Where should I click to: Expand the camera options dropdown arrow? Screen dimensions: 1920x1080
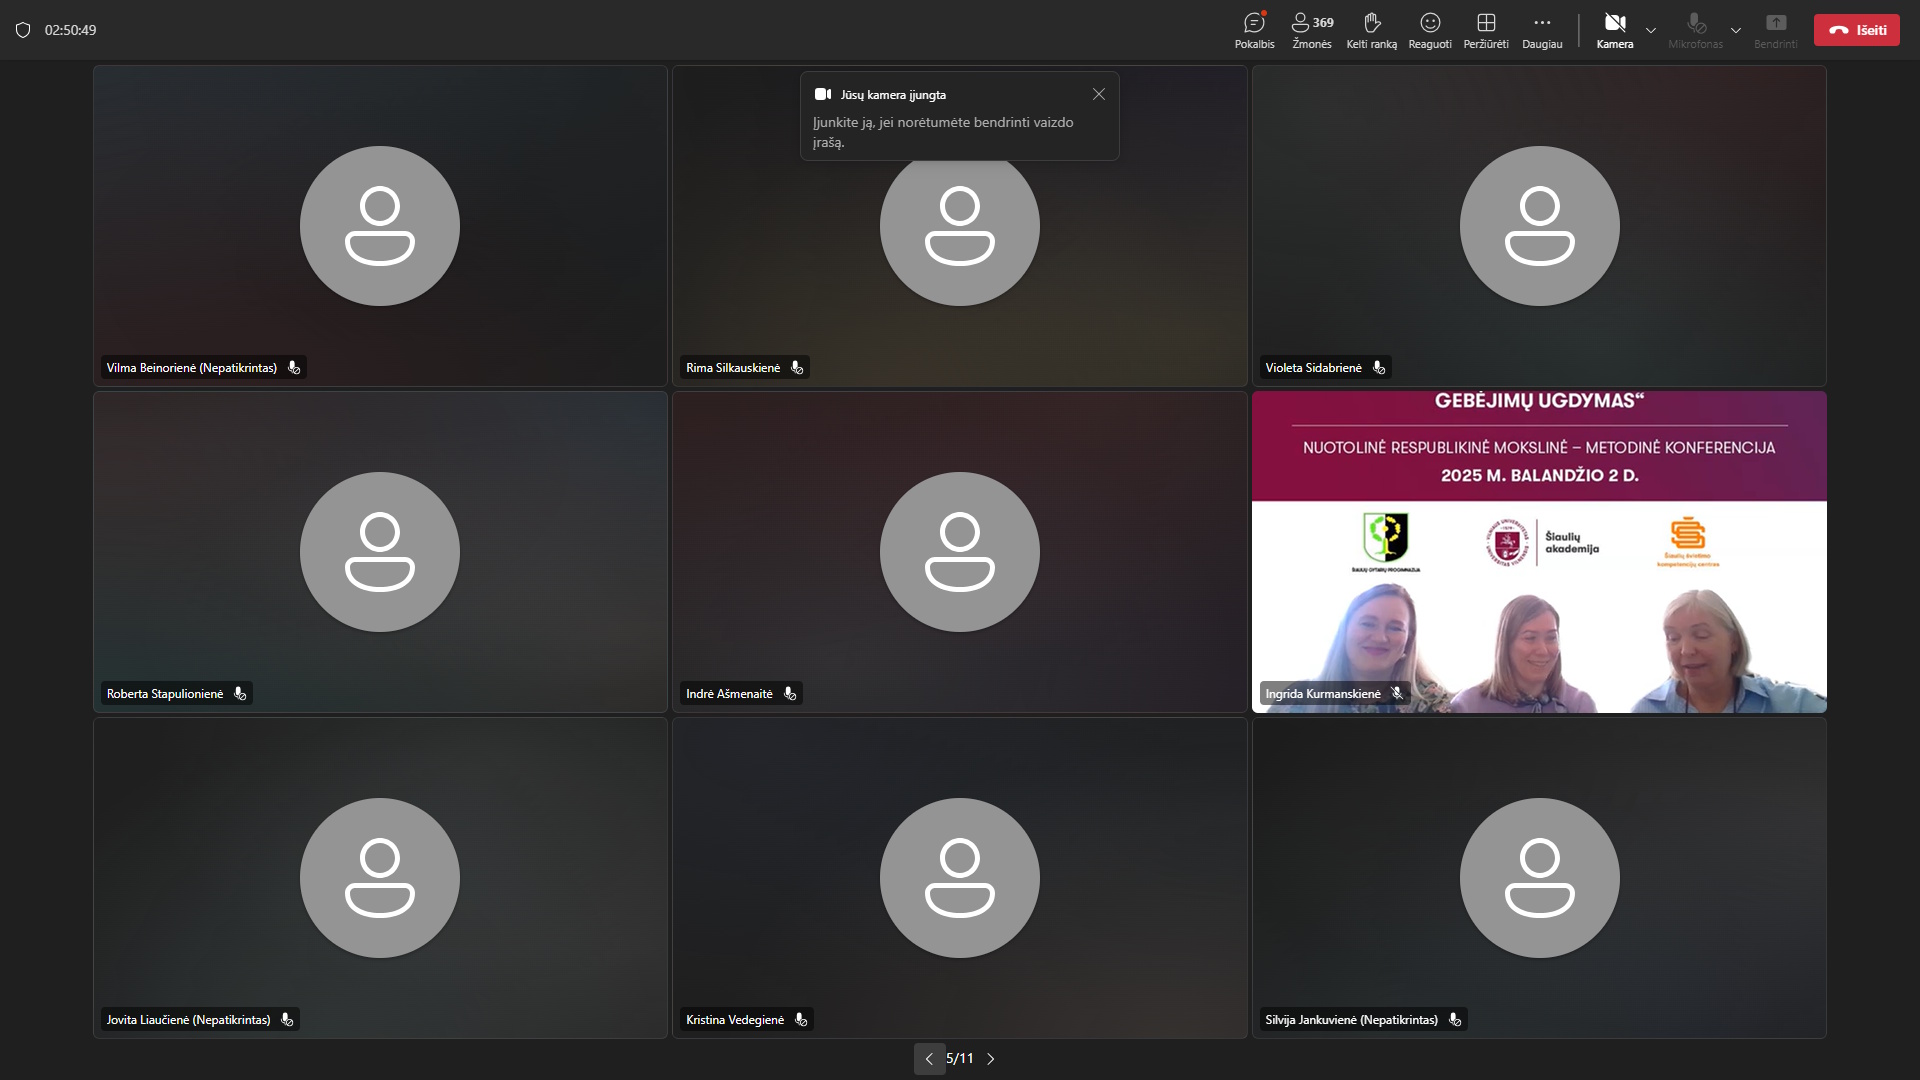pos(1651,30)
